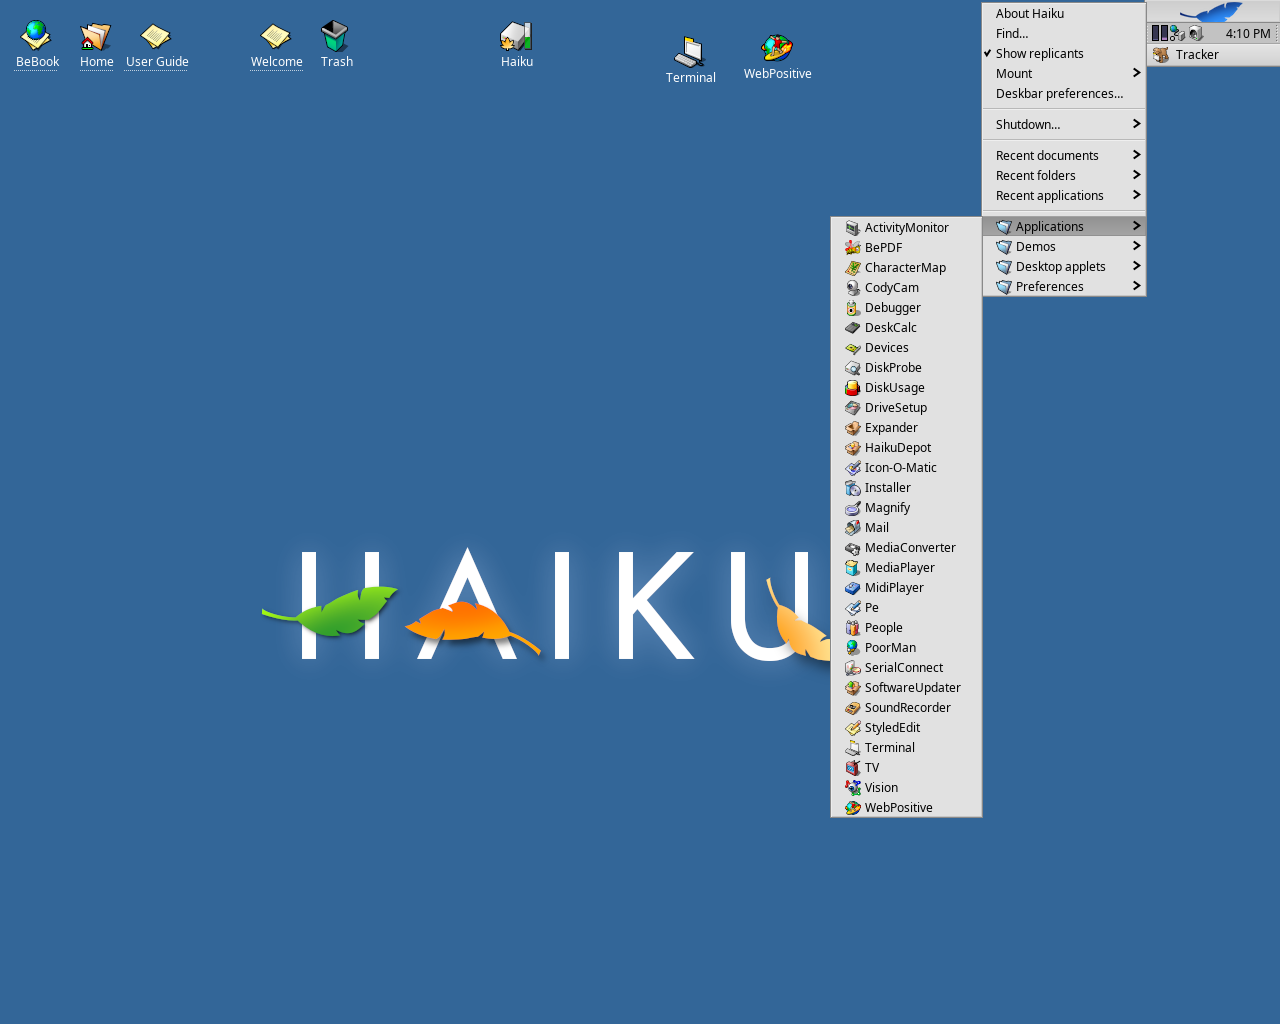Click the HaikuDepot package icon

853,448
